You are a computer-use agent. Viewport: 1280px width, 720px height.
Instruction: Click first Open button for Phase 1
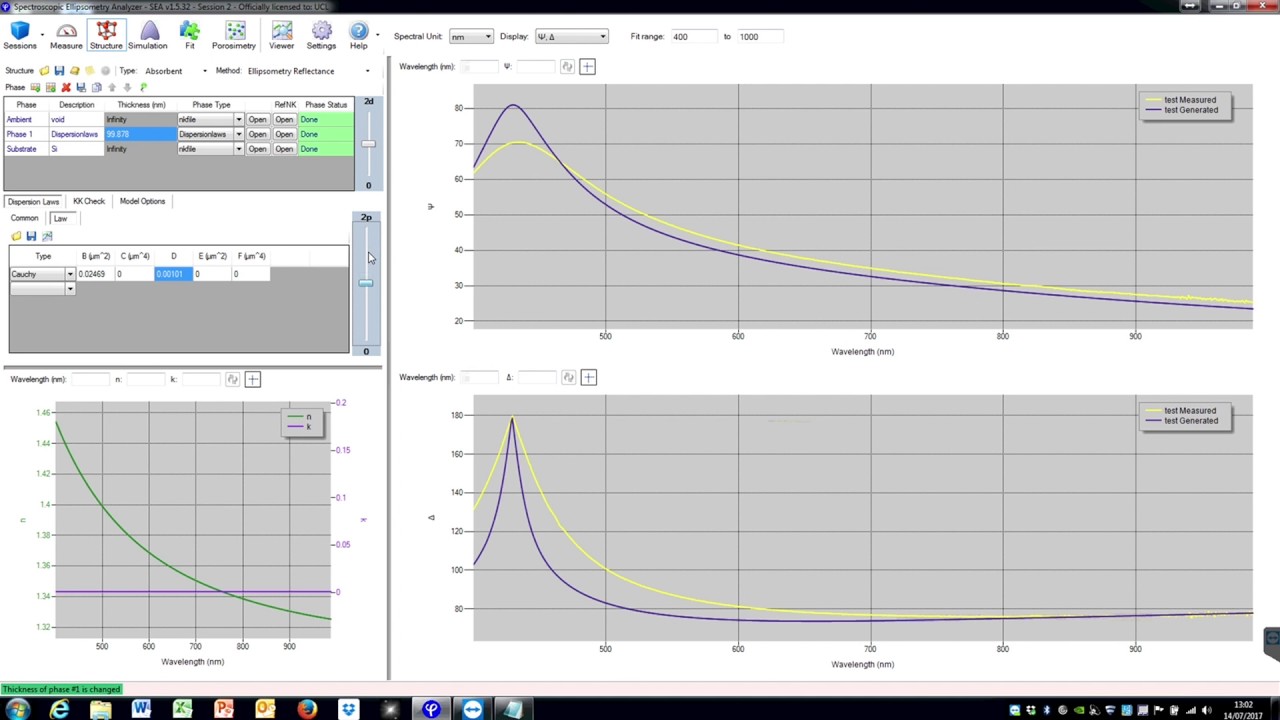pyautogui.click(x=257, y=134)
